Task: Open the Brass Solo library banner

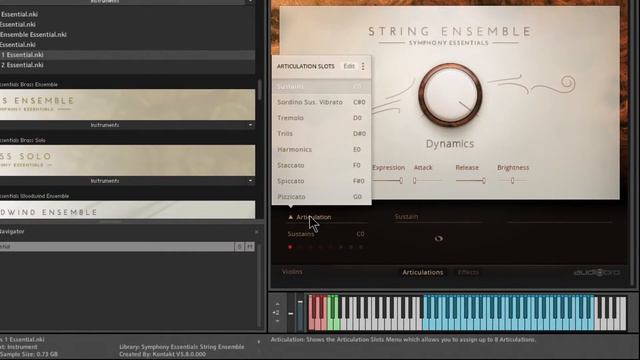Action: [x=127, y=160]
